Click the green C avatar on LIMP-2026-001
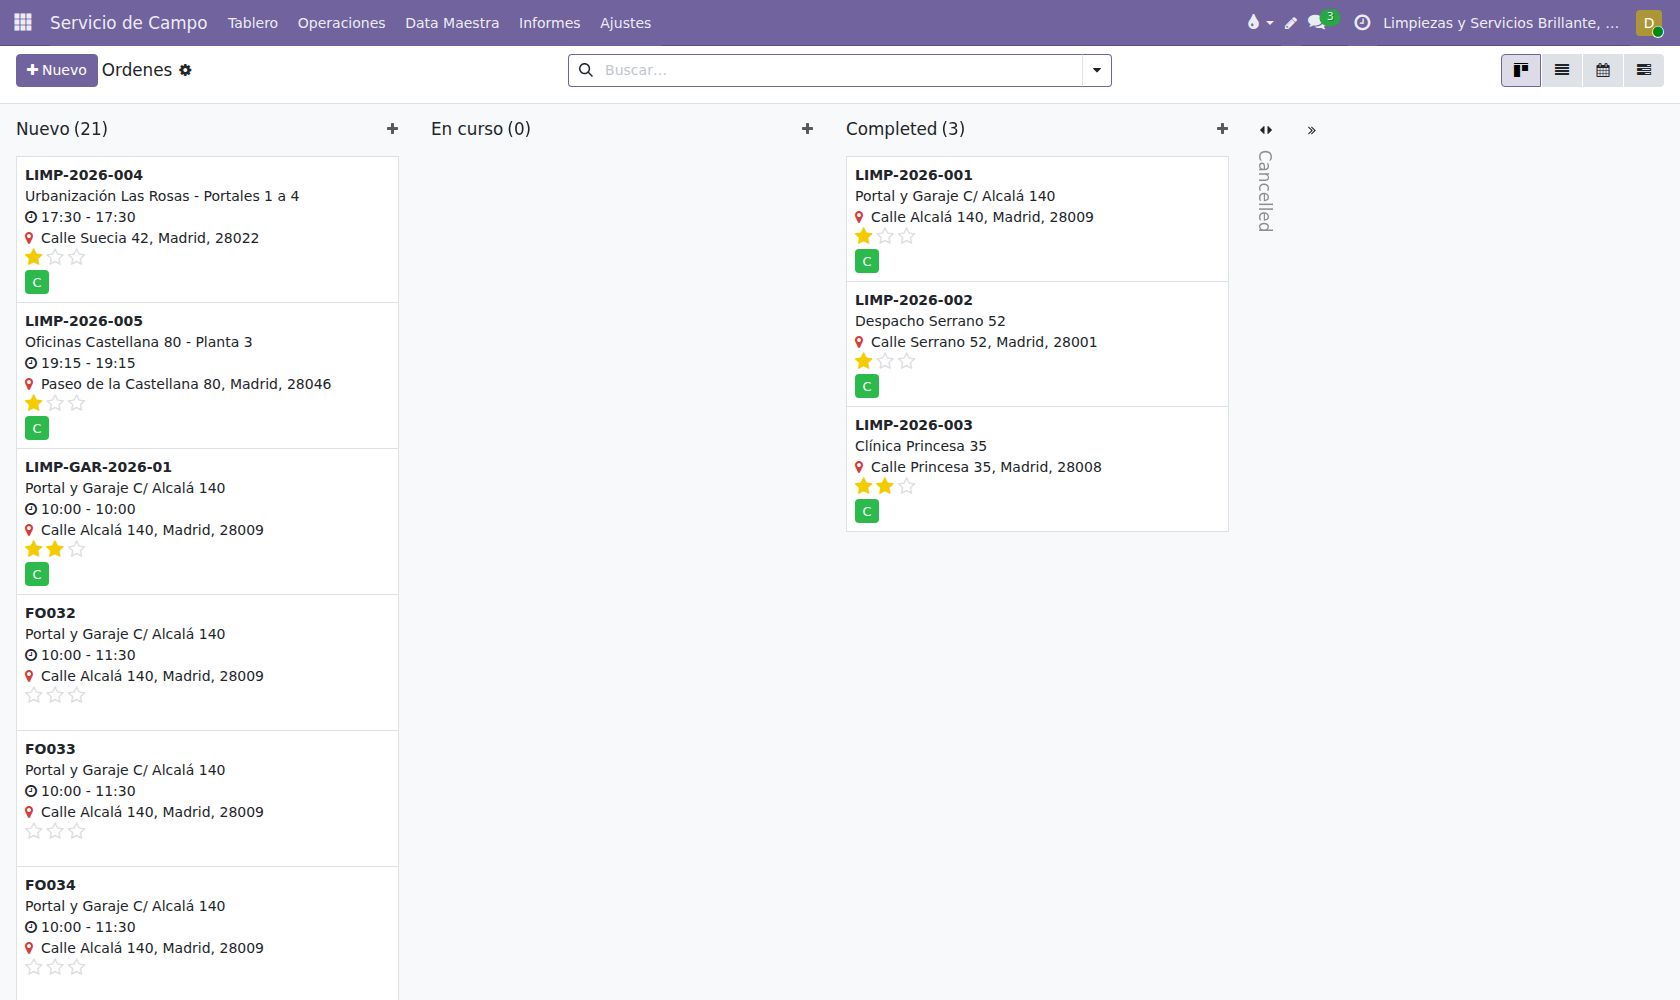 click(867, 261)
